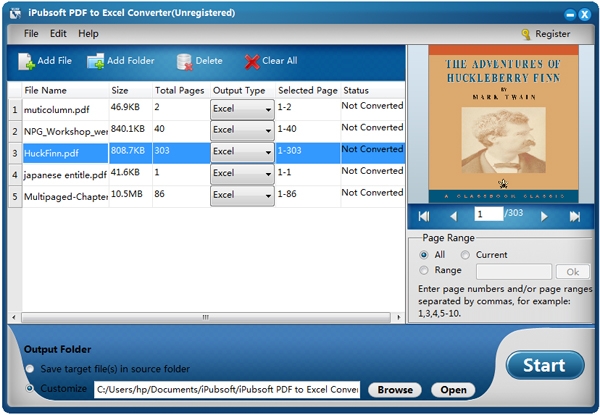Click the Start conversion button
This screenshot has width=600, height=415.
545,365
